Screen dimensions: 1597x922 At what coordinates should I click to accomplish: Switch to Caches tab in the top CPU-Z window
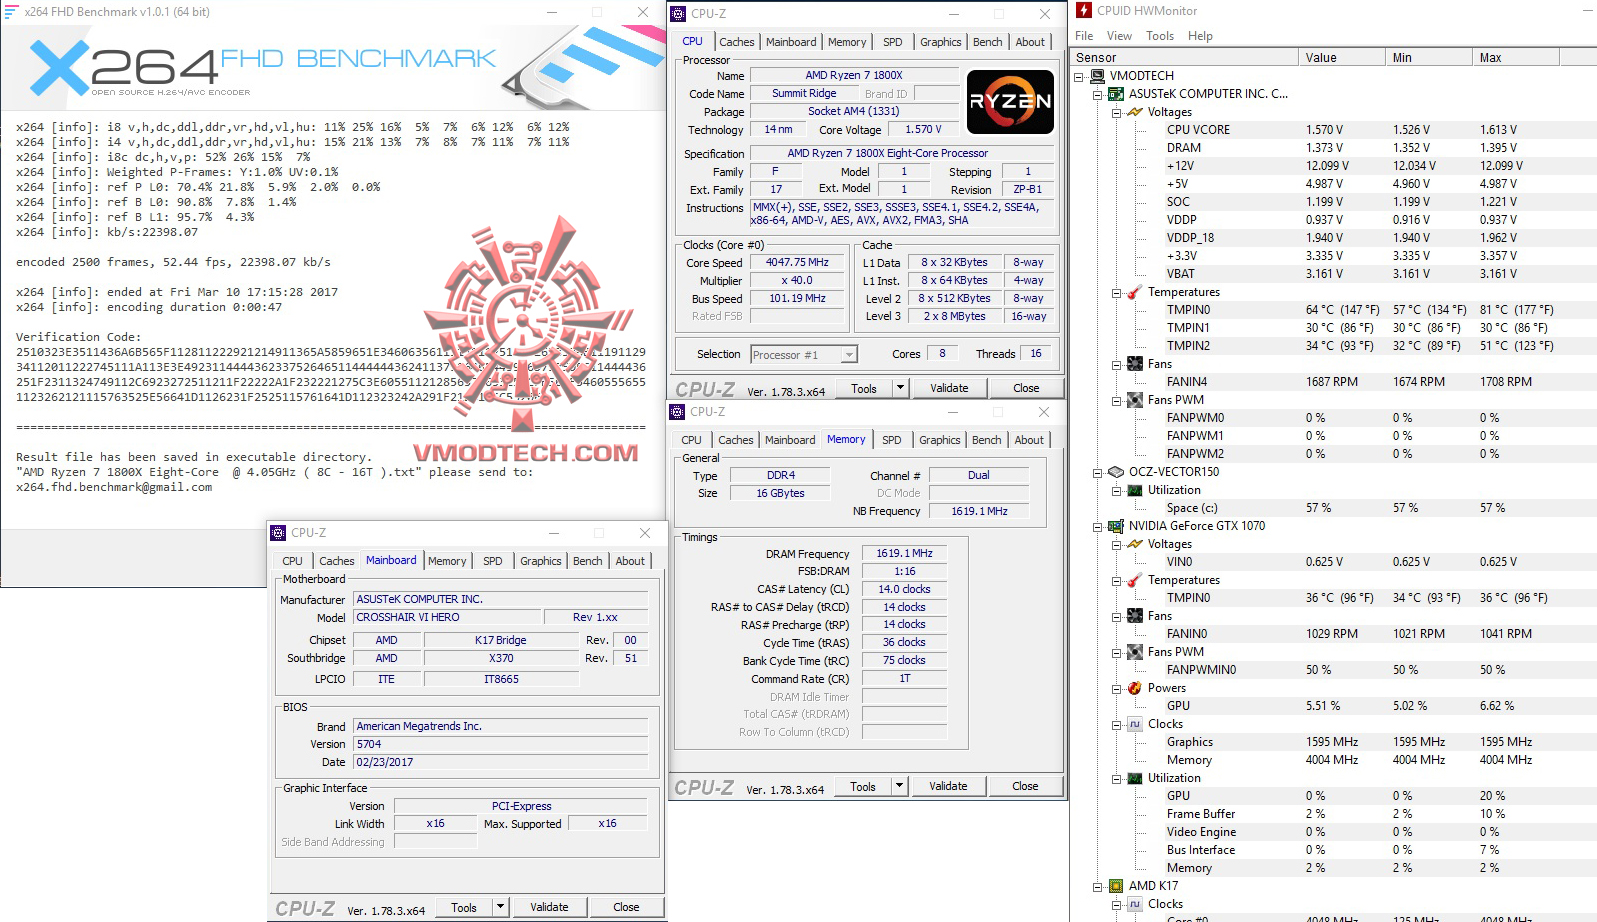737,42
